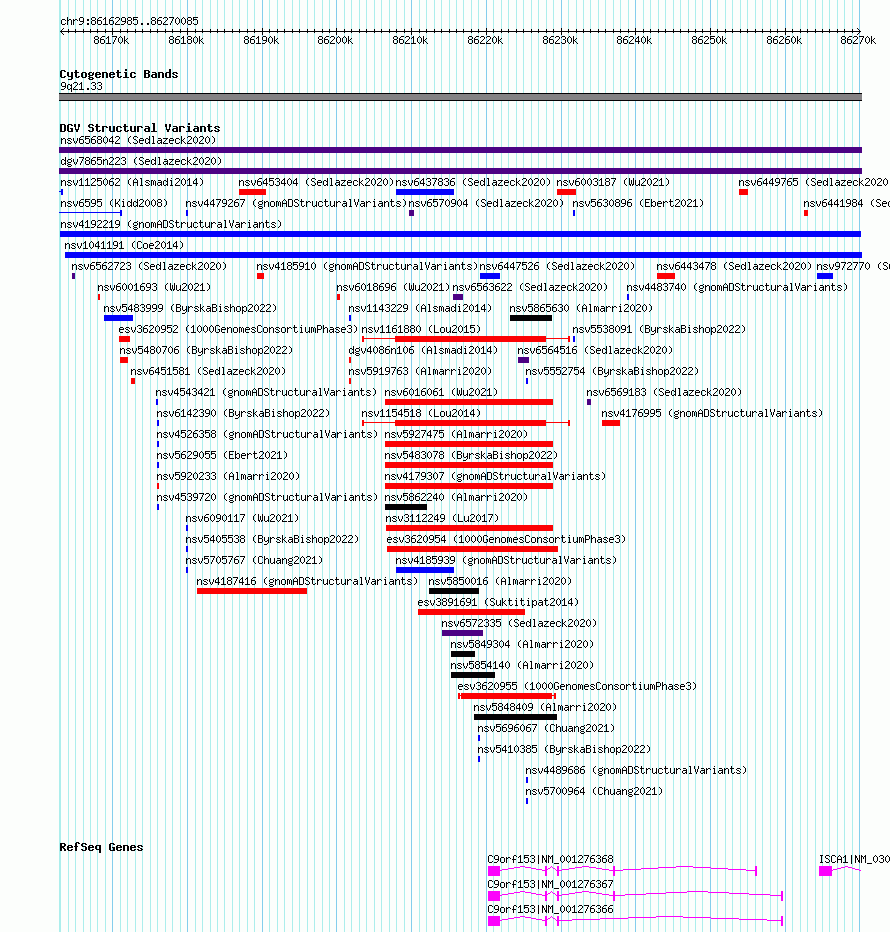The height and width of the screenshot is (932, 890).
Task: Open nsv5483078 (ByrskaBishop2022) label
Action: [x=471, y=455]
